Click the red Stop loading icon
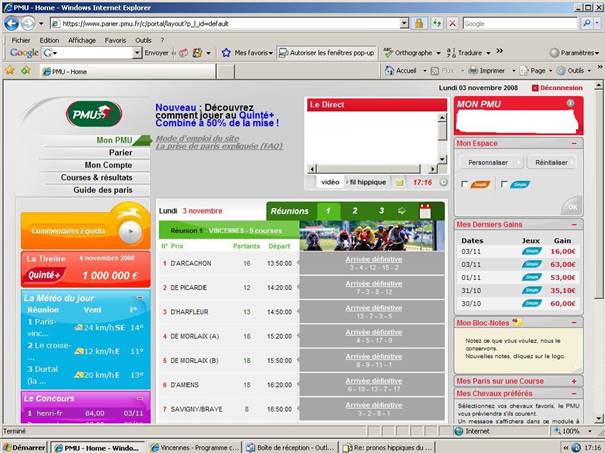This screenshot has width=605, height=453. click(453, 24)
